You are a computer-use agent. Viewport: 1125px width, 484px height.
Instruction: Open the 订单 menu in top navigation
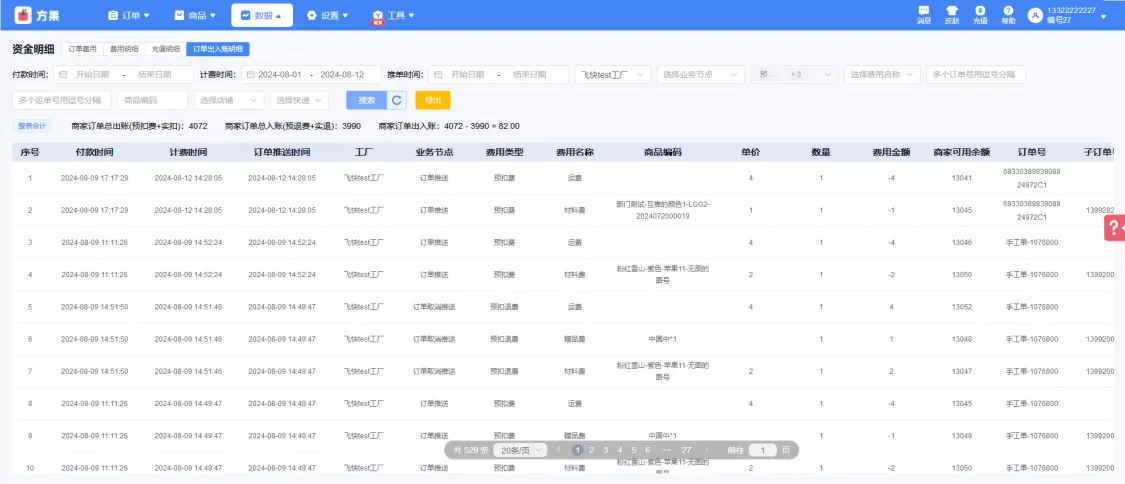tap(129, 15)
